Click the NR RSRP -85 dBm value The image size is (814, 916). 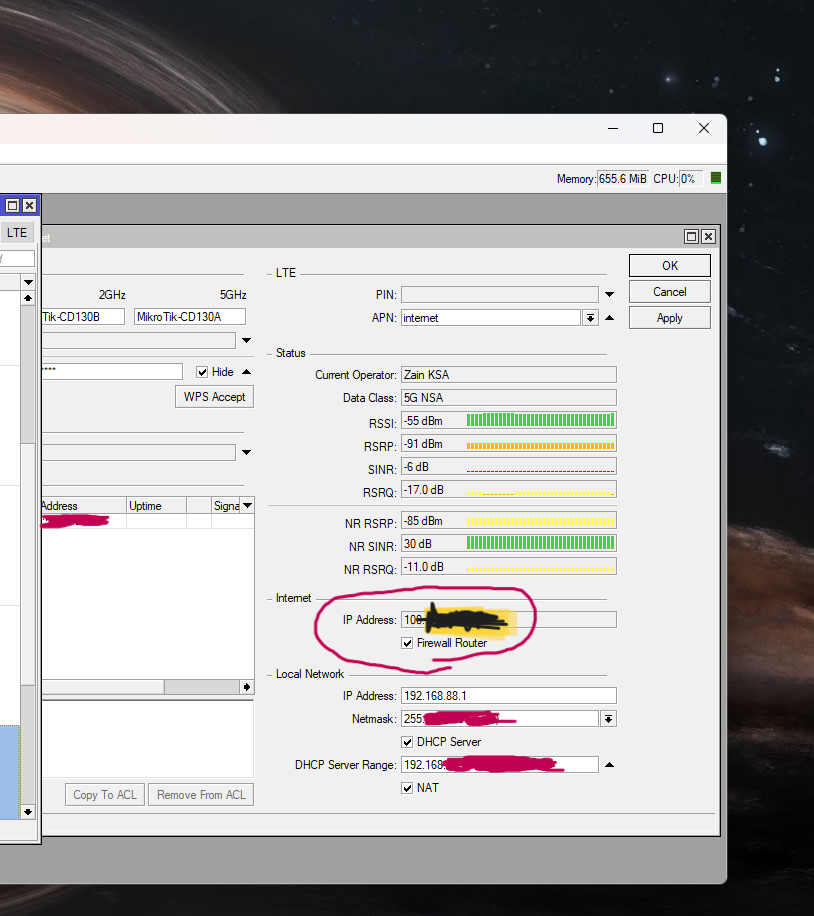pos(424,521)
